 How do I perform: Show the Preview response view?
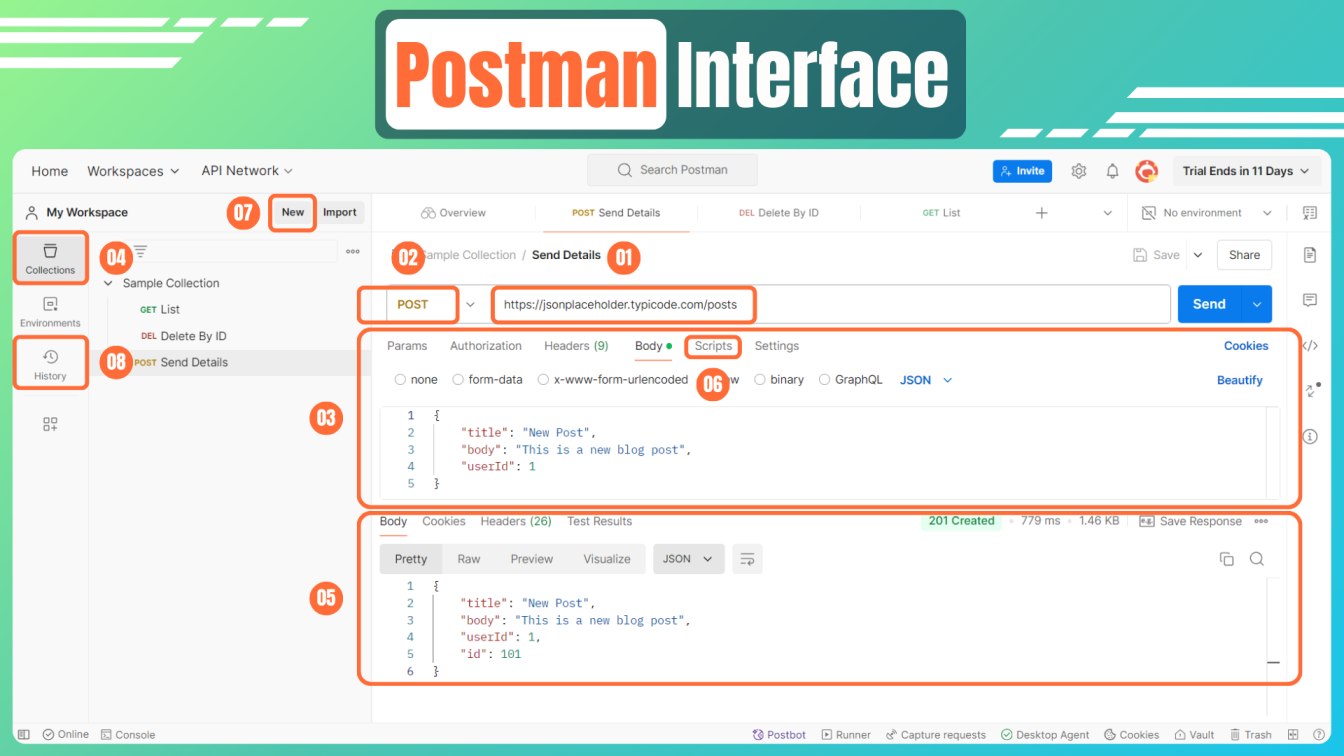coord(532,559)
